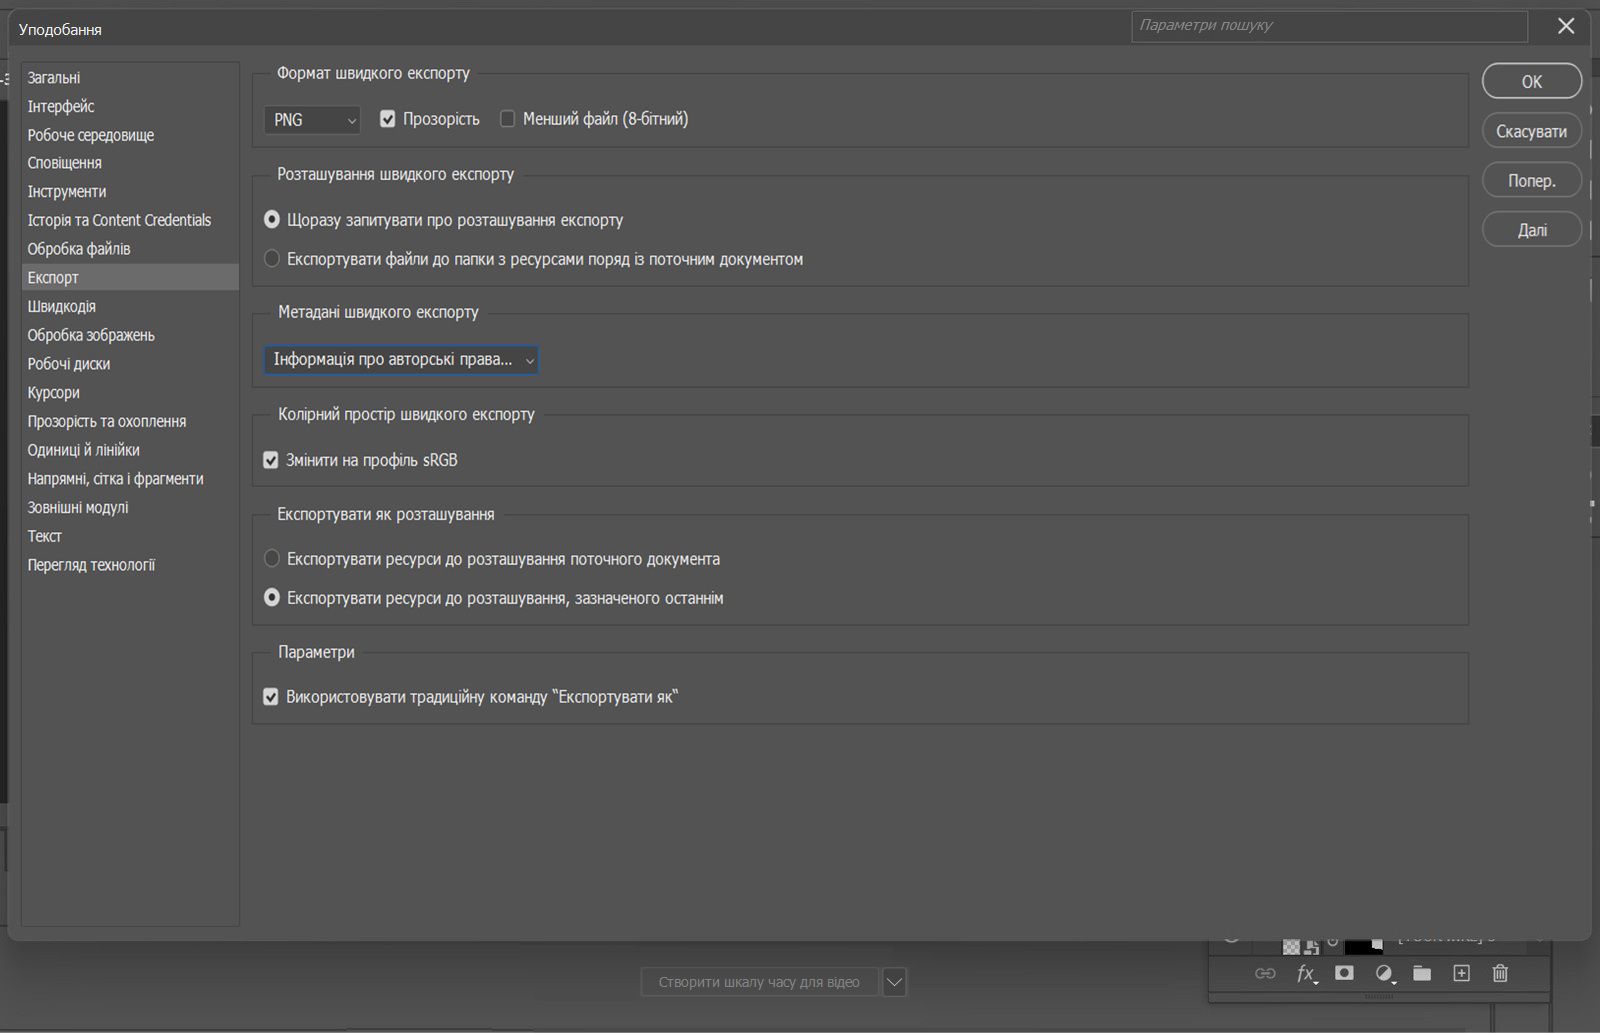Toggle the traditional «Експортувати як» command checkbox
Image resolution: width=1600 pixels, height=1033 pixels.
click(270, 697)
